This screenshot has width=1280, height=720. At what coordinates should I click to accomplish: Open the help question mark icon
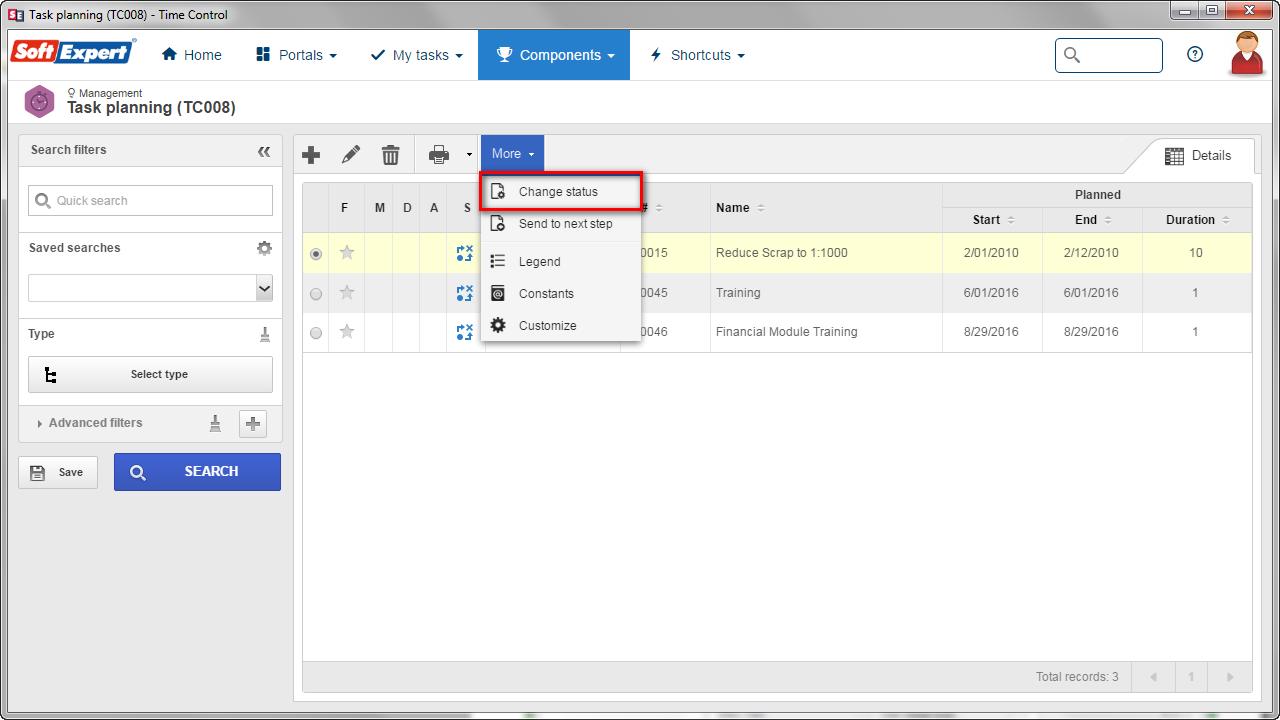coord(1195,55)
